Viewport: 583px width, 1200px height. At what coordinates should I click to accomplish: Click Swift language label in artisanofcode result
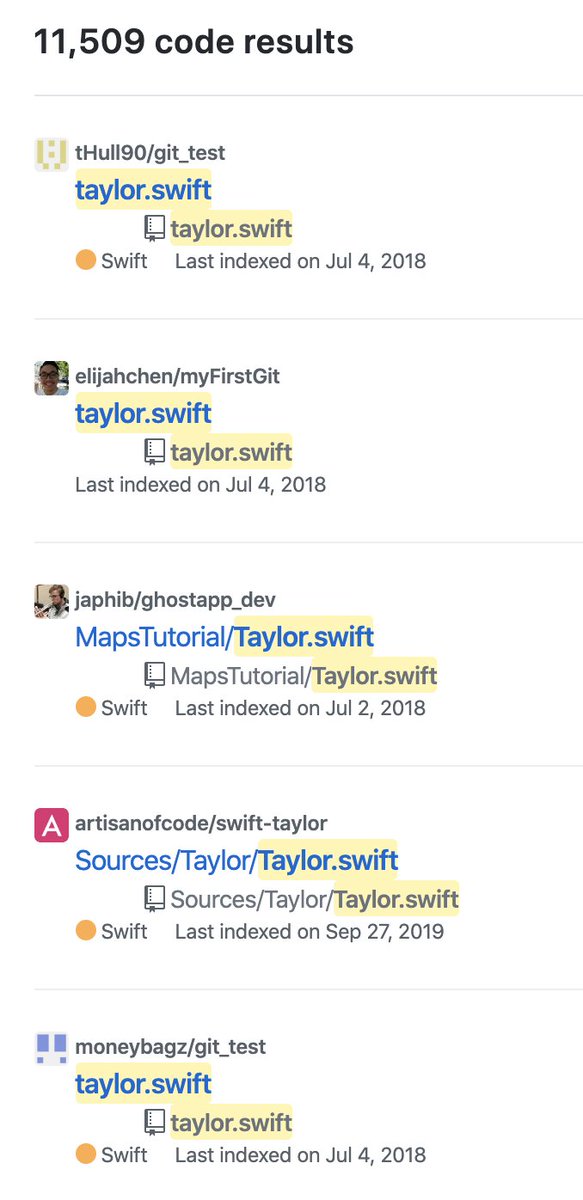pos(124,931)
